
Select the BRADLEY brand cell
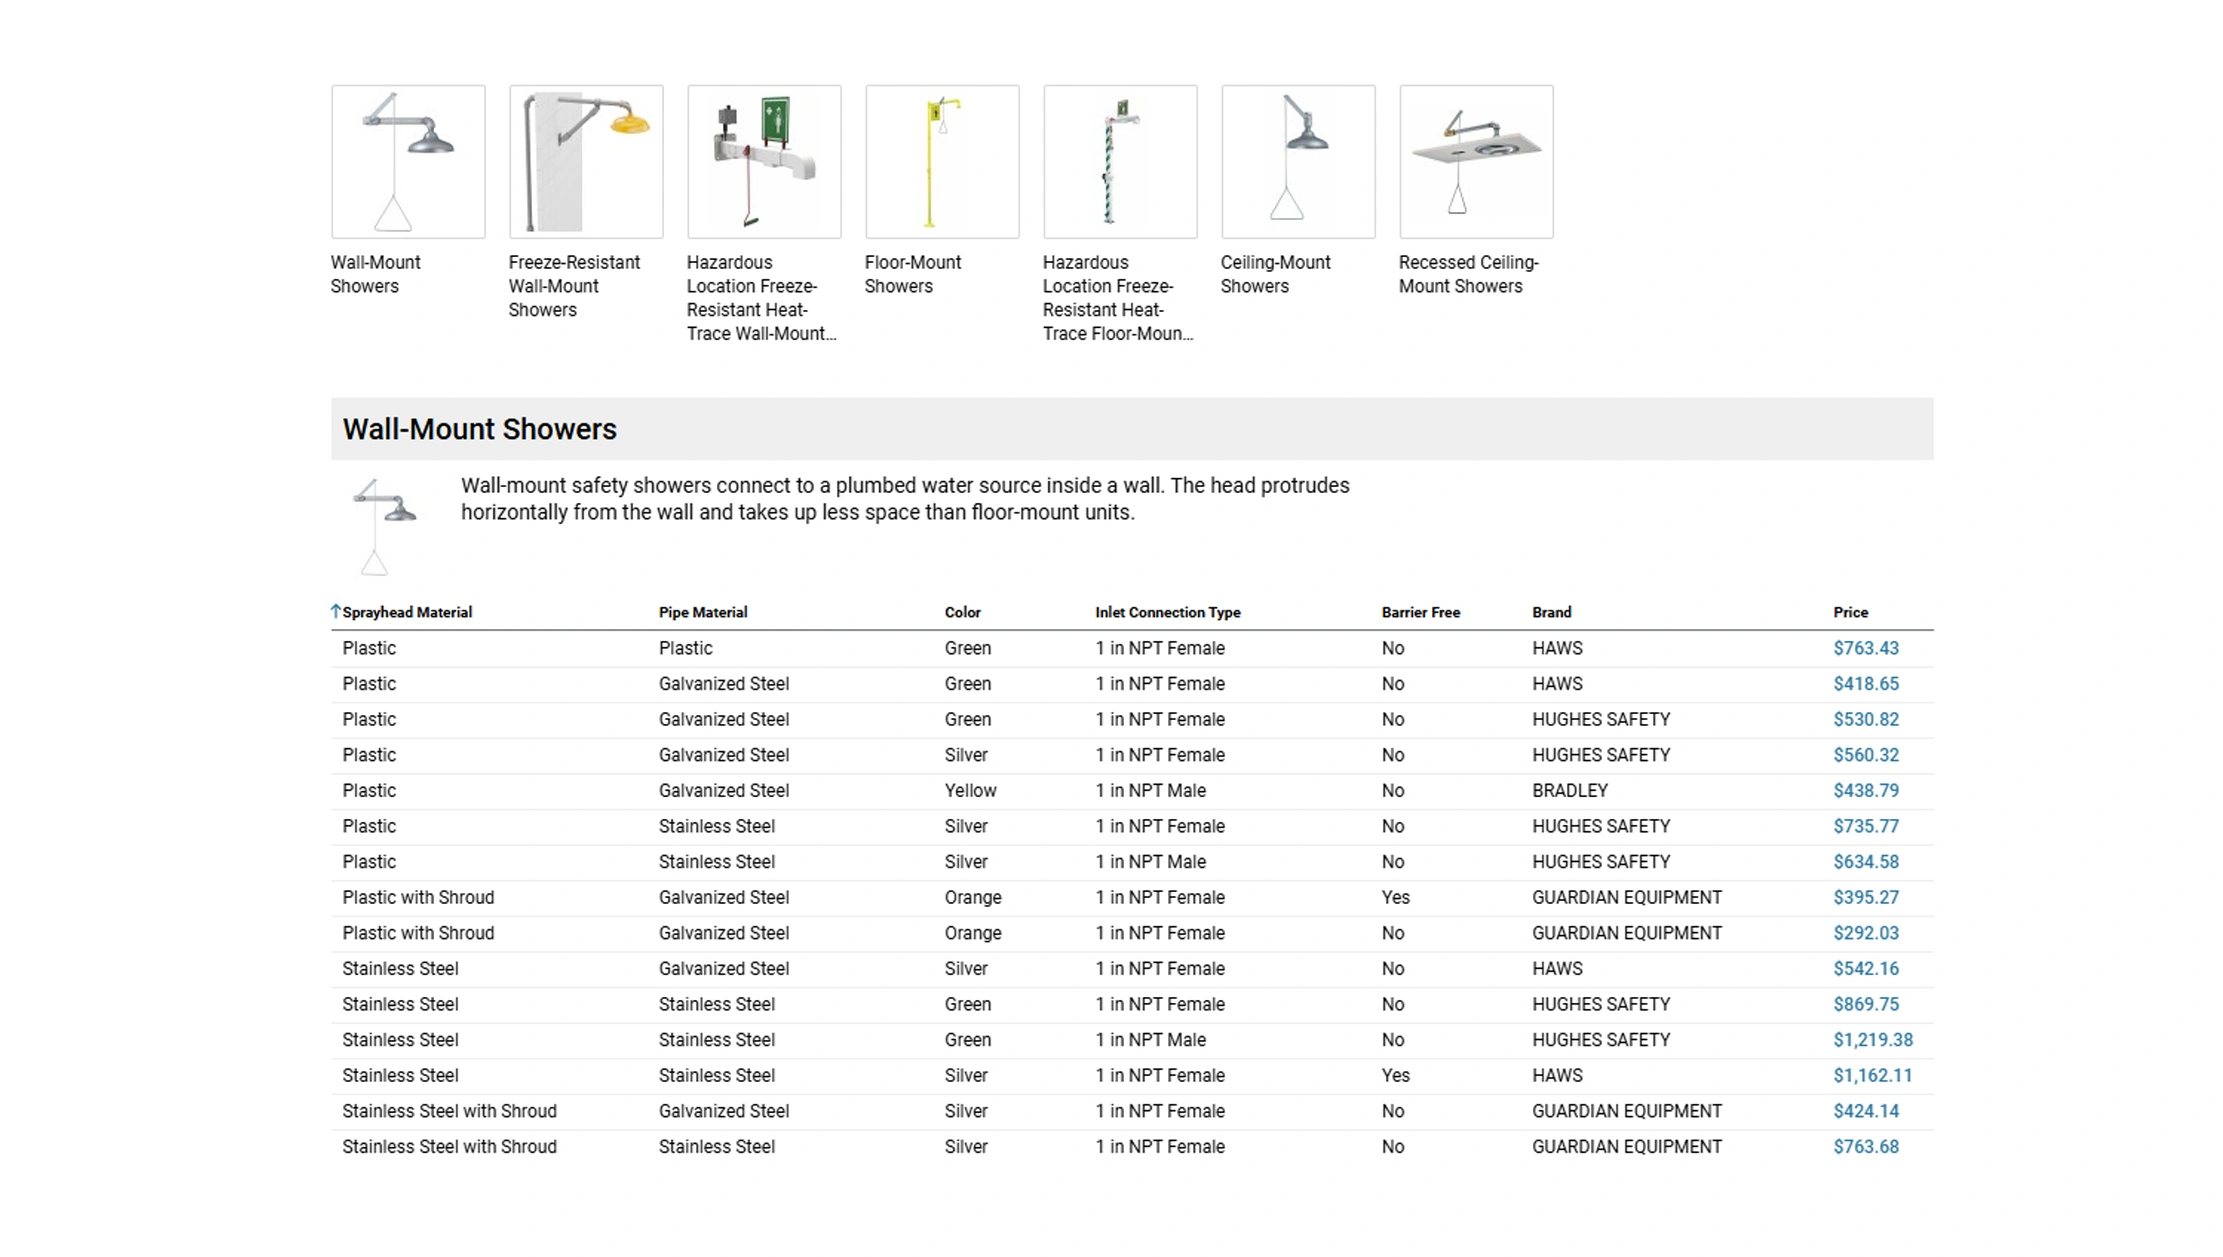tap(1570, 790)
